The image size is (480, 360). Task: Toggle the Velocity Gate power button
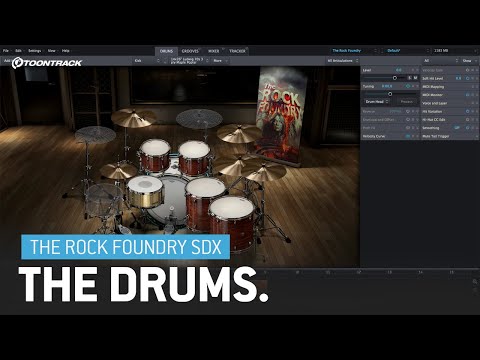click(x=467, y=70)
